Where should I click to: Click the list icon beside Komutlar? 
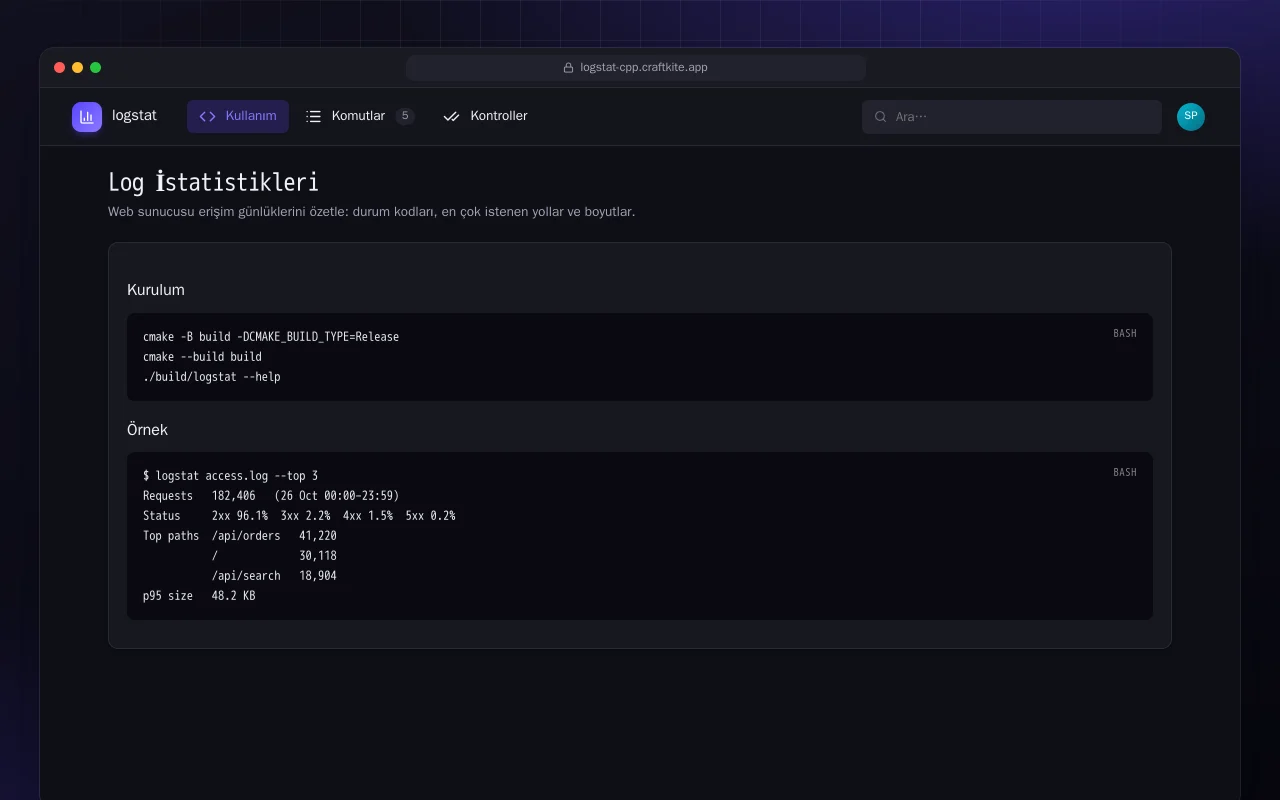313,116
